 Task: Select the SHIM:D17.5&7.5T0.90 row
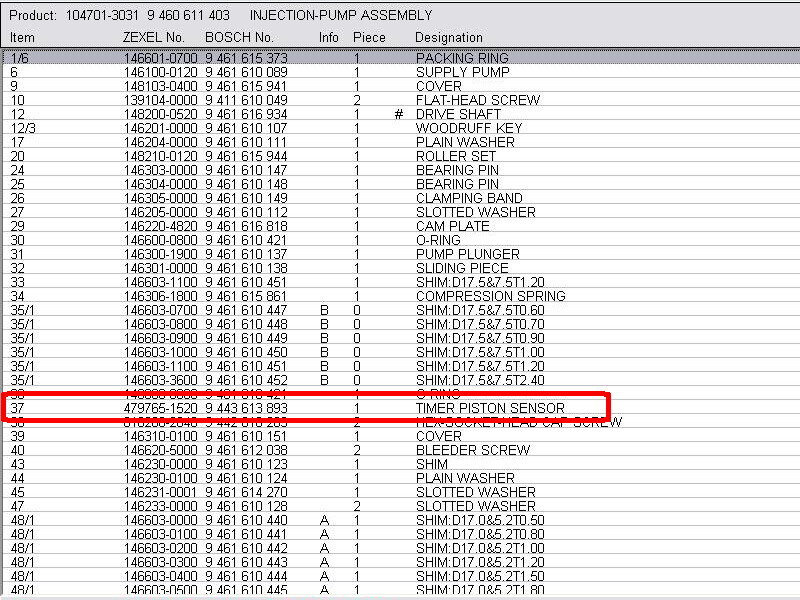coord(401,338)
